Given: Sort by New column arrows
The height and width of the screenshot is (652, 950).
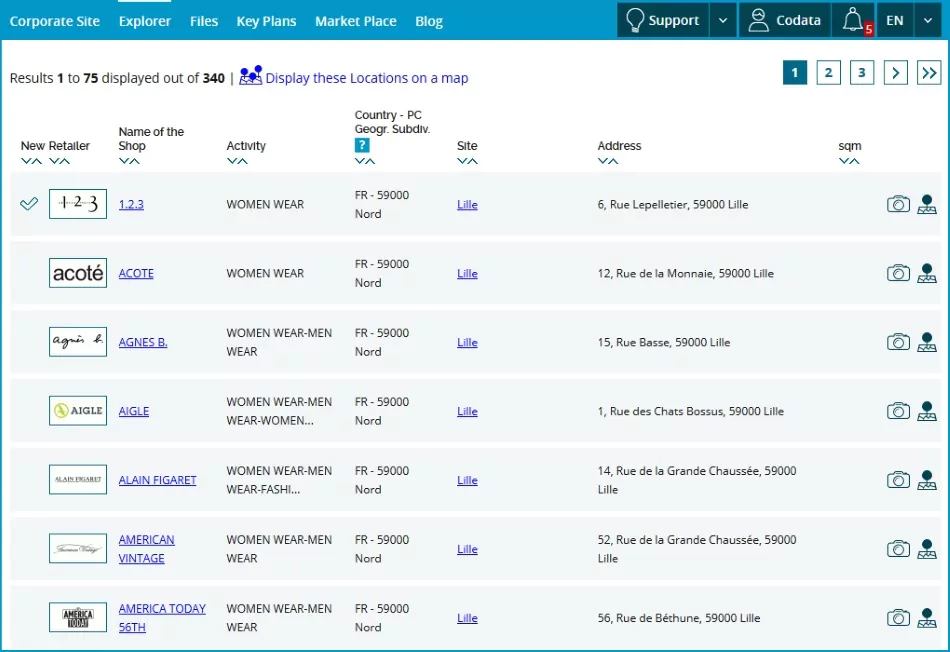Looking at the screenshot, I should point(31,161).
